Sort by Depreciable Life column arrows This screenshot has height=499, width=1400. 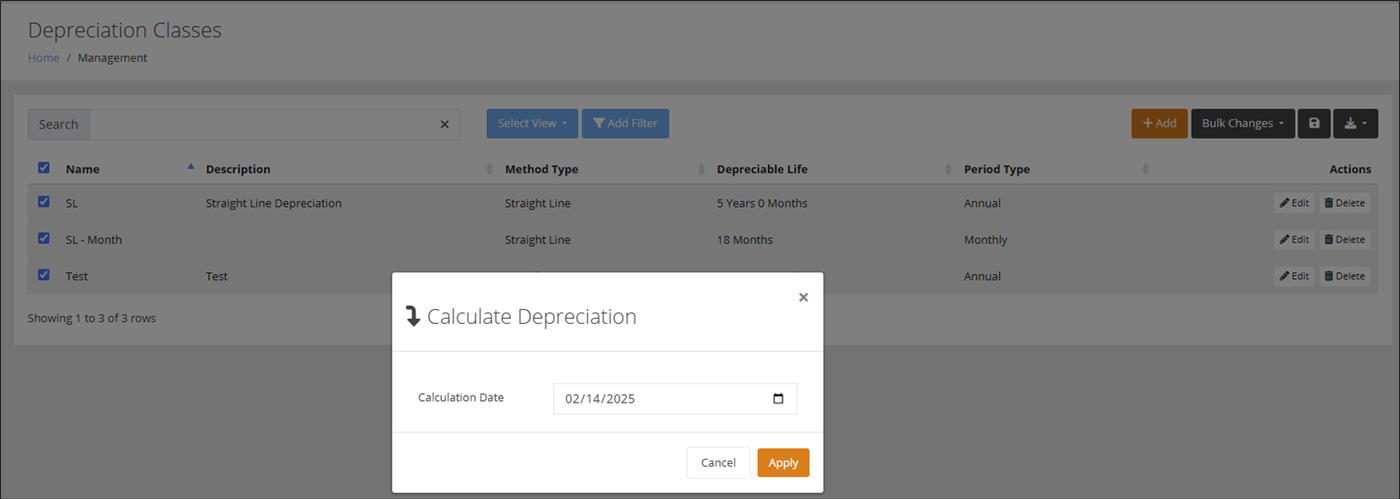click(x=948, y=169)
